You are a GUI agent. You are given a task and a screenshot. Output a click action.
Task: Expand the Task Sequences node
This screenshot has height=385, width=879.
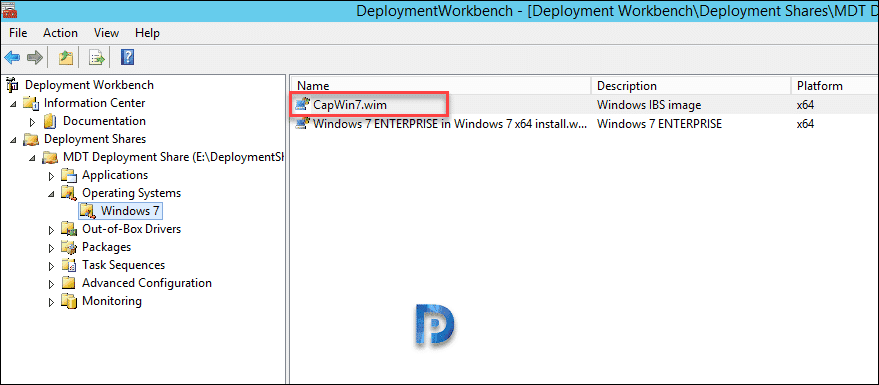[x=52, y=265]
